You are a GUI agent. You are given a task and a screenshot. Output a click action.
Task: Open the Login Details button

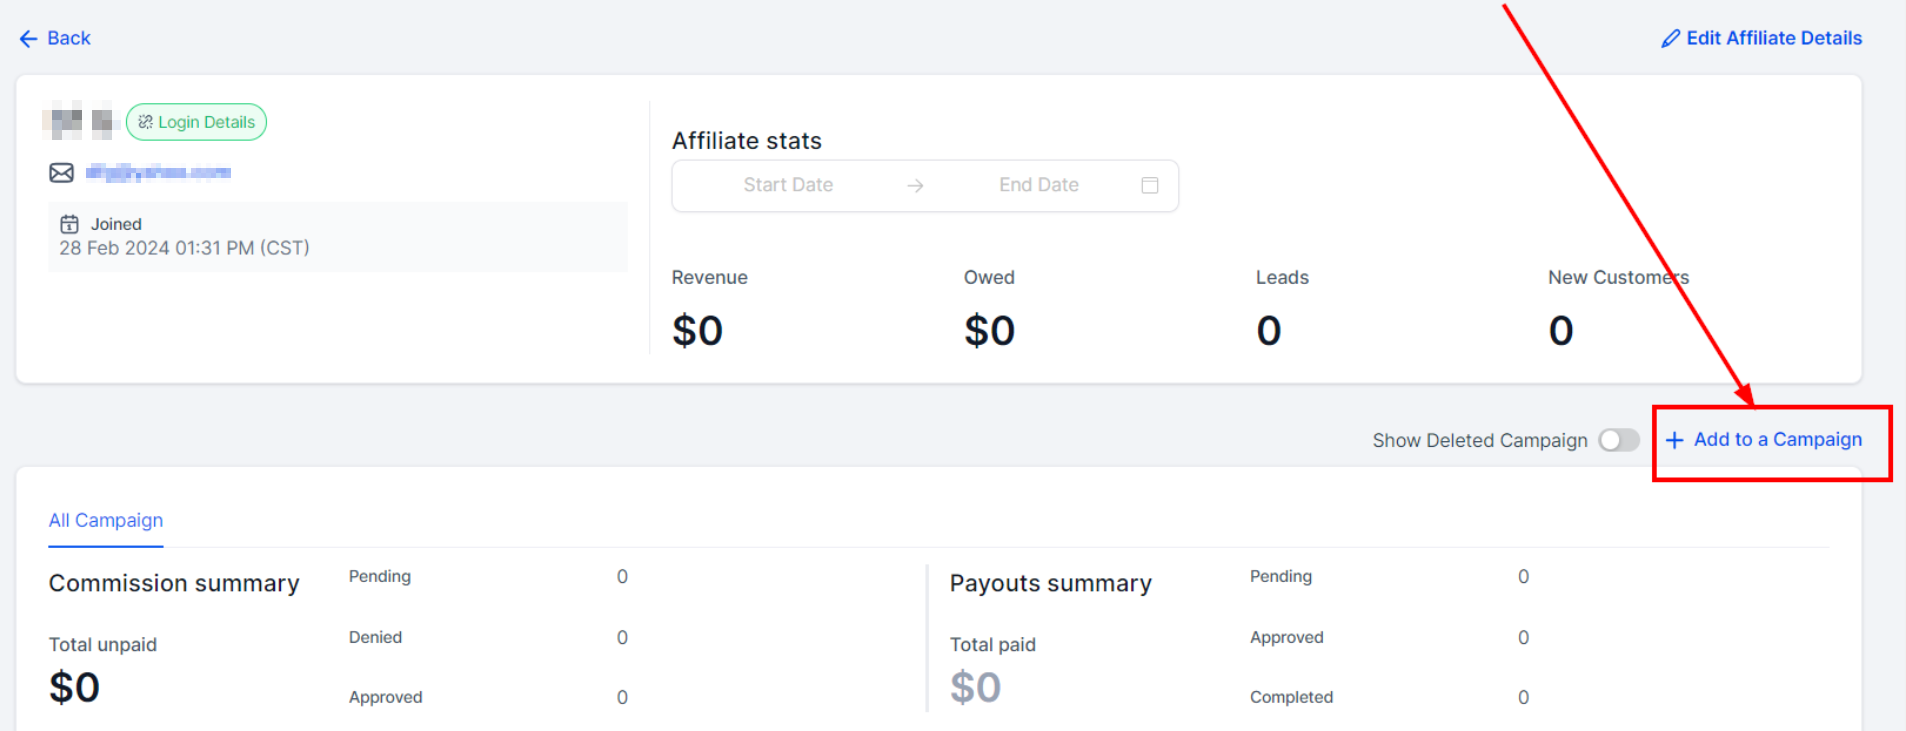(x=197, y=122)
